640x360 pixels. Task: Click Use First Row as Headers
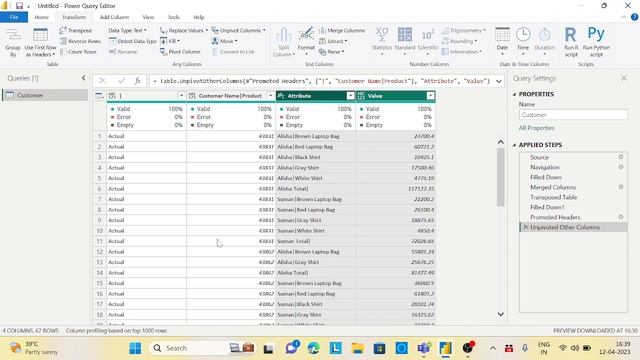(40, 42)
